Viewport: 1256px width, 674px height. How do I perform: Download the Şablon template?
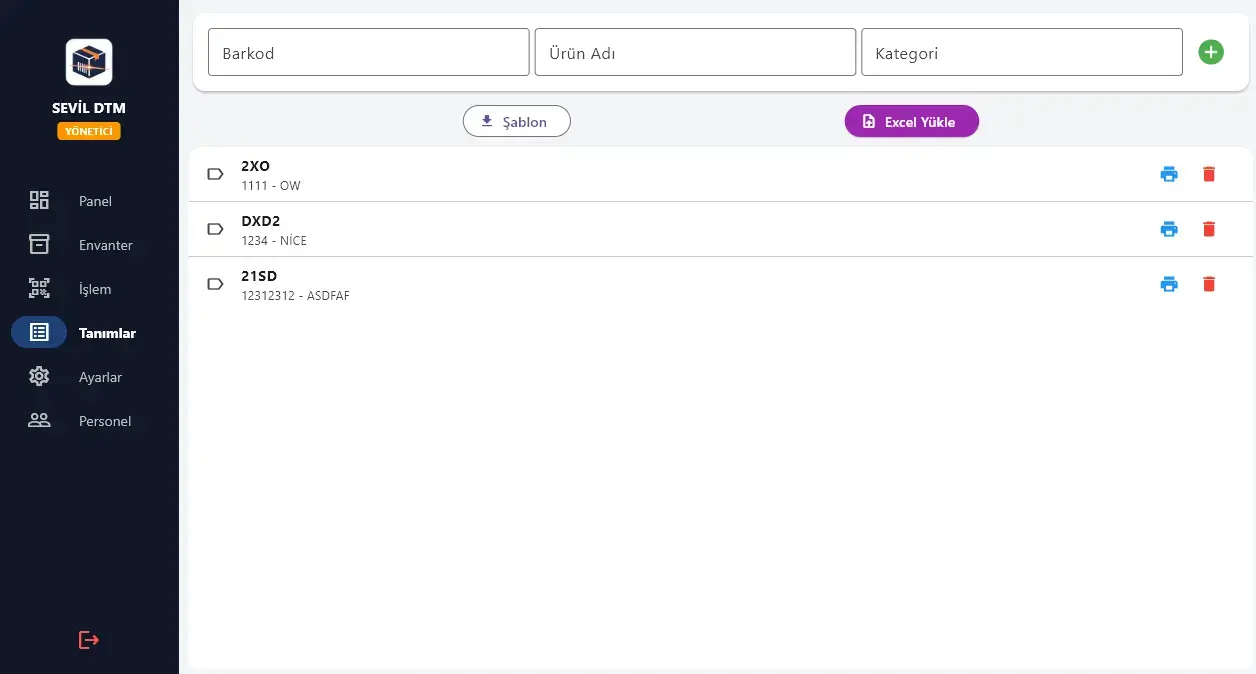pyautogui.click(x=516, y=122)
